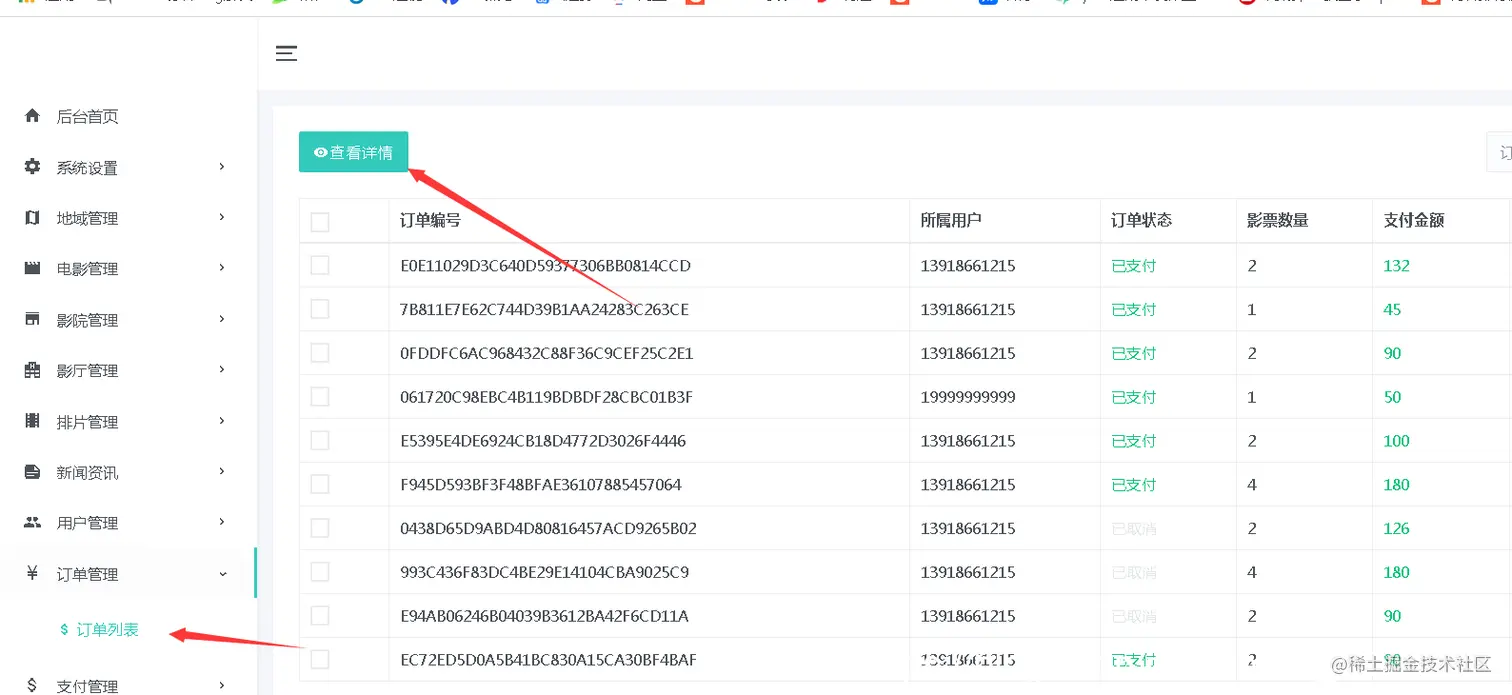Click order number E94AB06246B04039B3612BA42F6CD11A

tap(544, 616)
